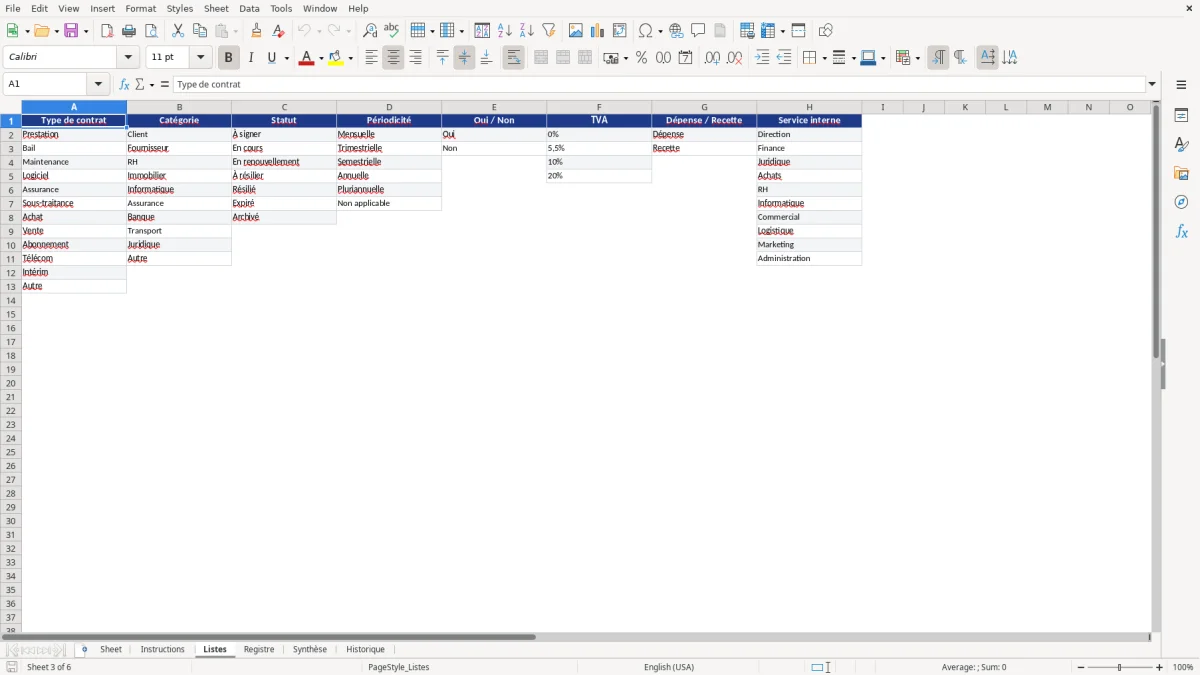Click the Sort Descending icon
The height and width of the screenshot is (675, 1200).
[527, 30]
